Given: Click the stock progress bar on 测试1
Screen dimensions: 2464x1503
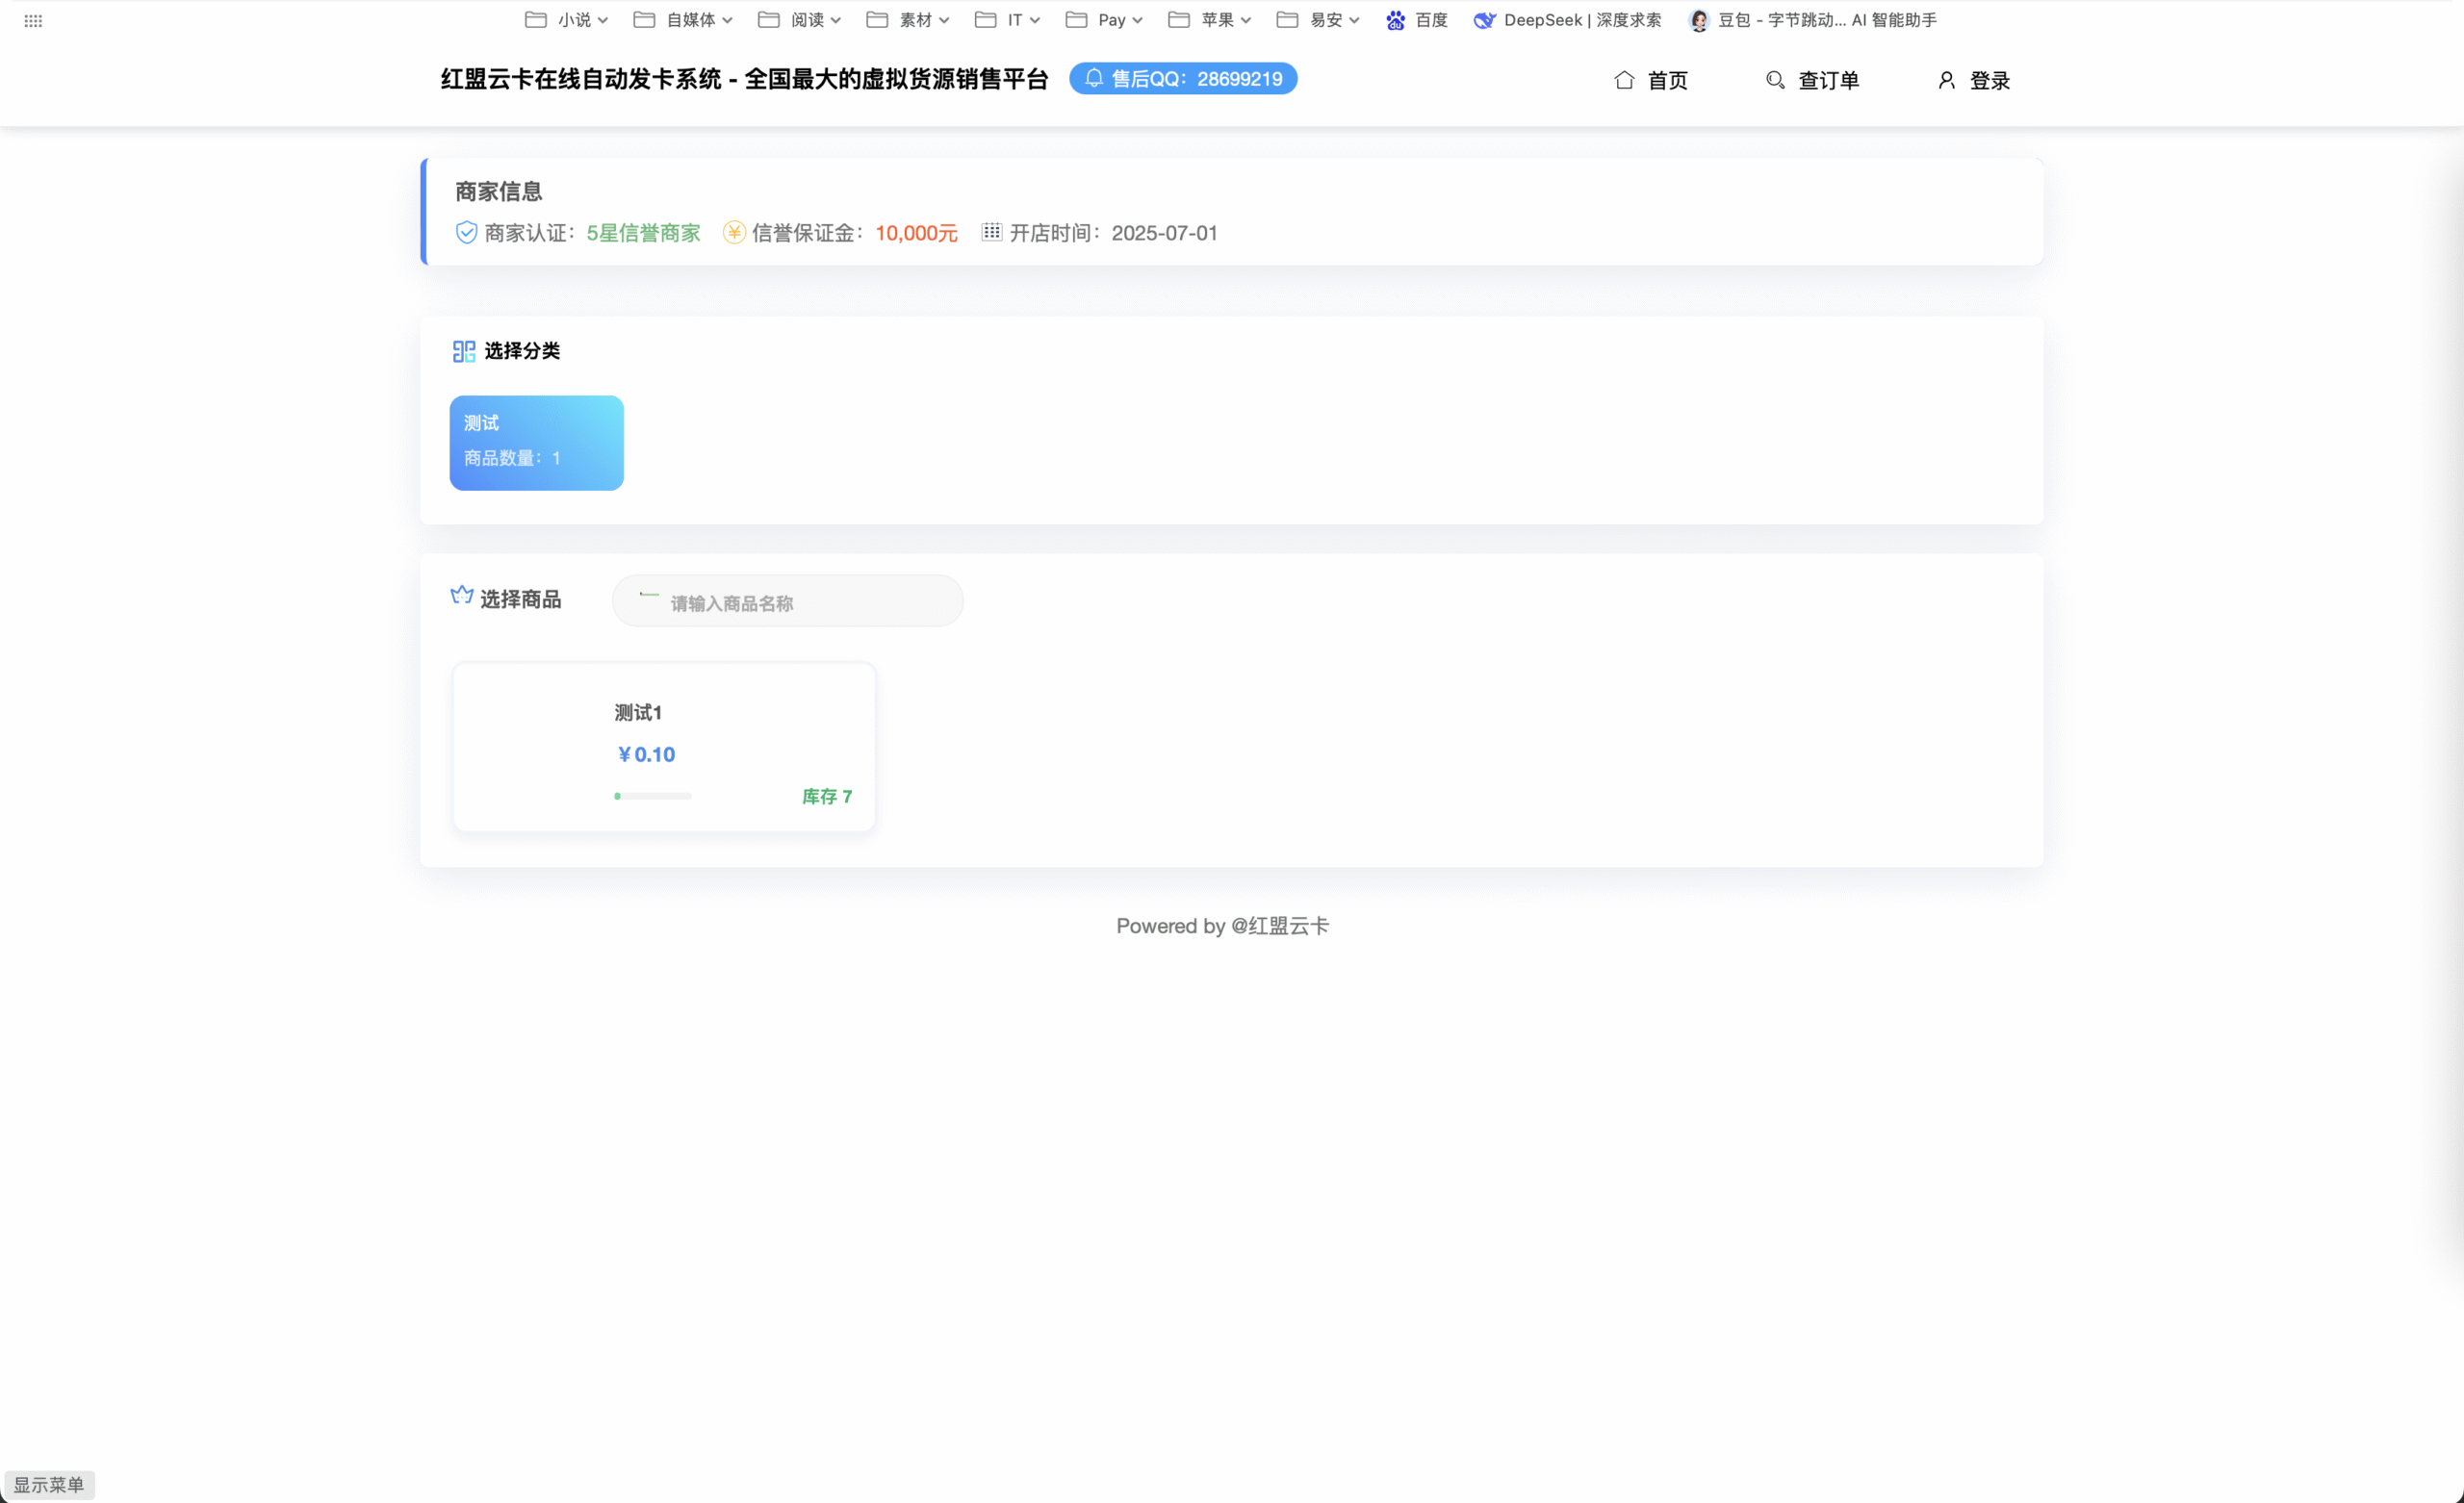Looking at the screenshot, I should [x=653, y=796].
